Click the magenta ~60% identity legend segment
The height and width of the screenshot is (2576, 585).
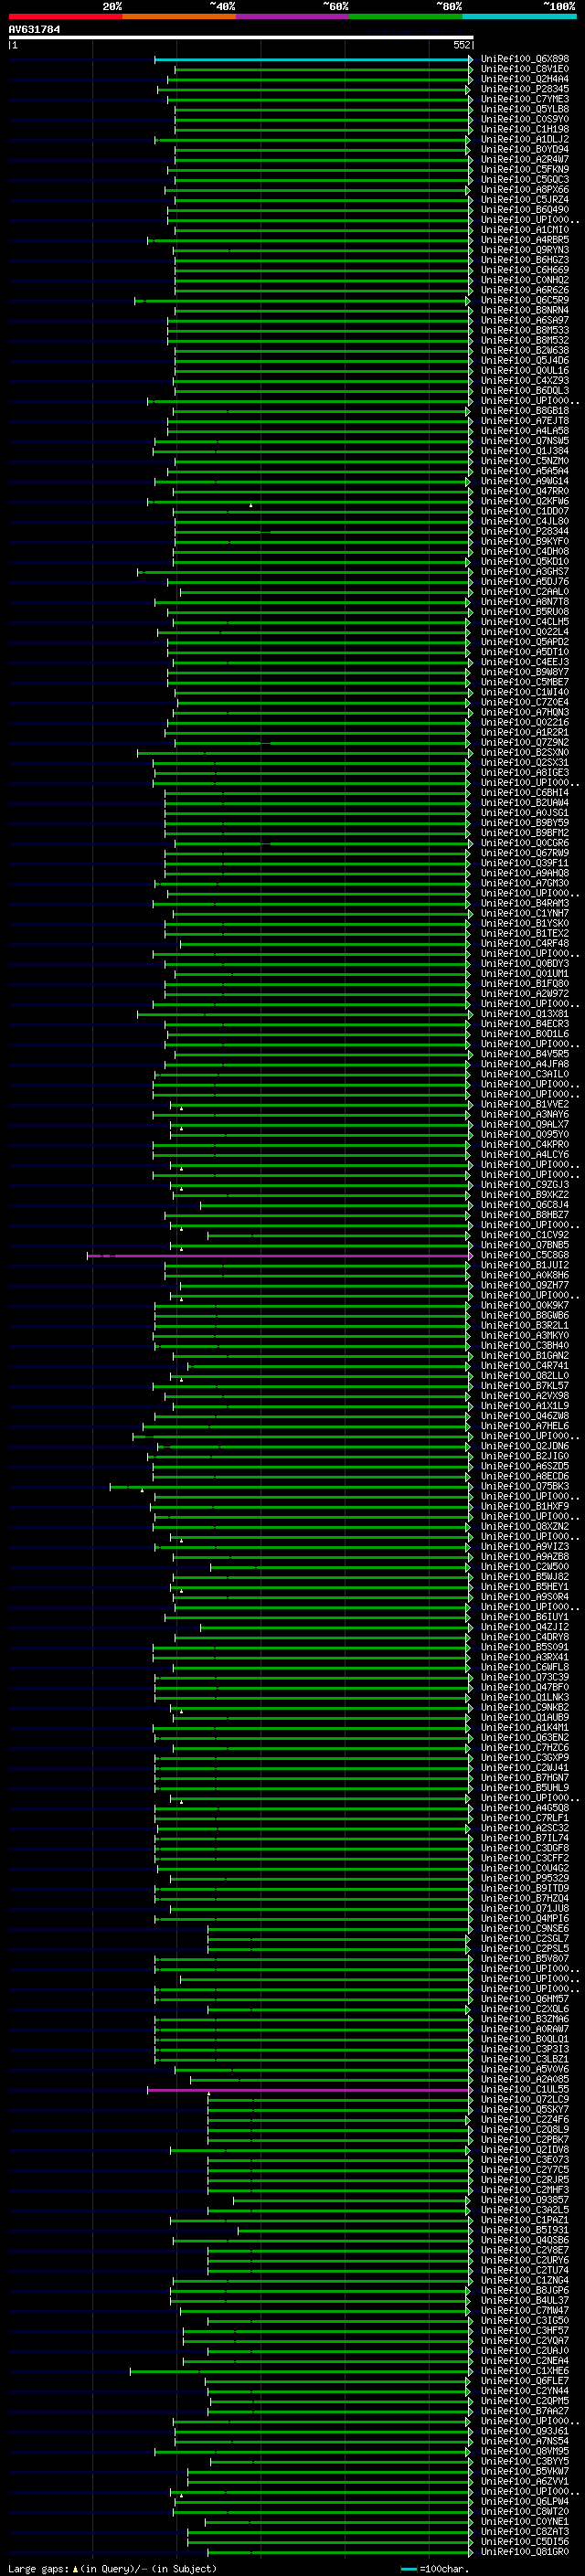tap(293, 17)
